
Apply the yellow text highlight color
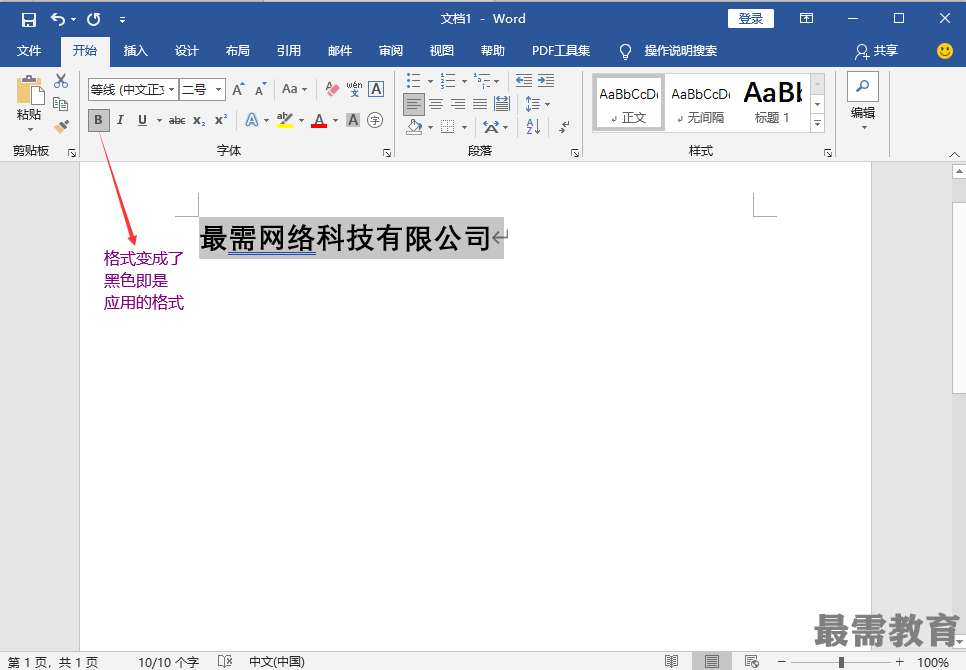(285, 120)
